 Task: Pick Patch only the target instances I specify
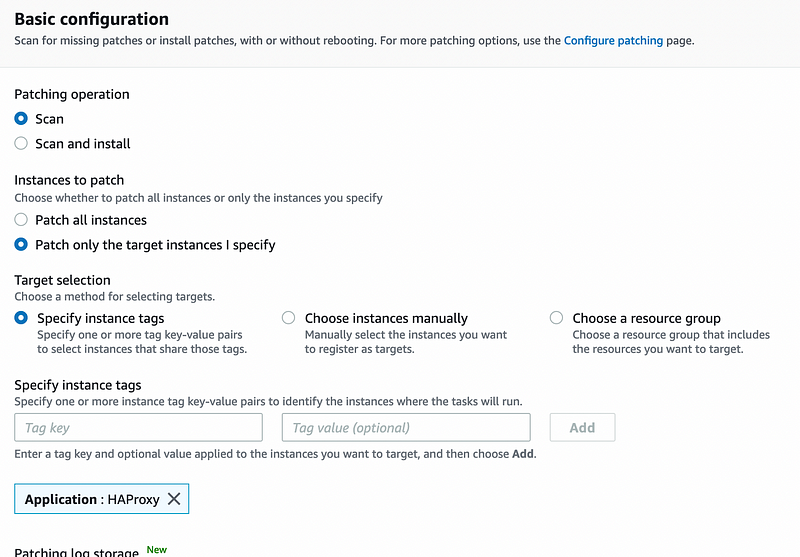click(21, 244)
